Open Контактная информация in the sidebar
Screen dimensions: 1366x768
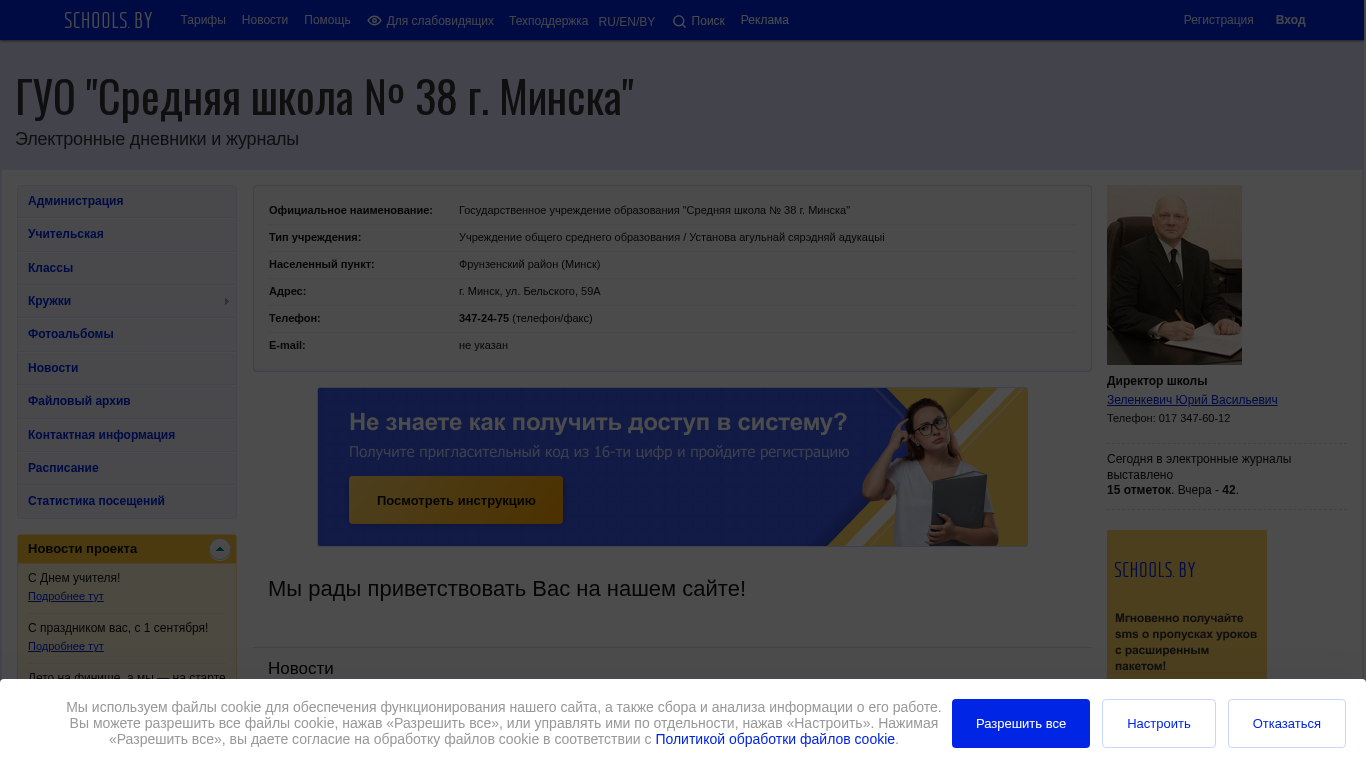tap(127, 435)
